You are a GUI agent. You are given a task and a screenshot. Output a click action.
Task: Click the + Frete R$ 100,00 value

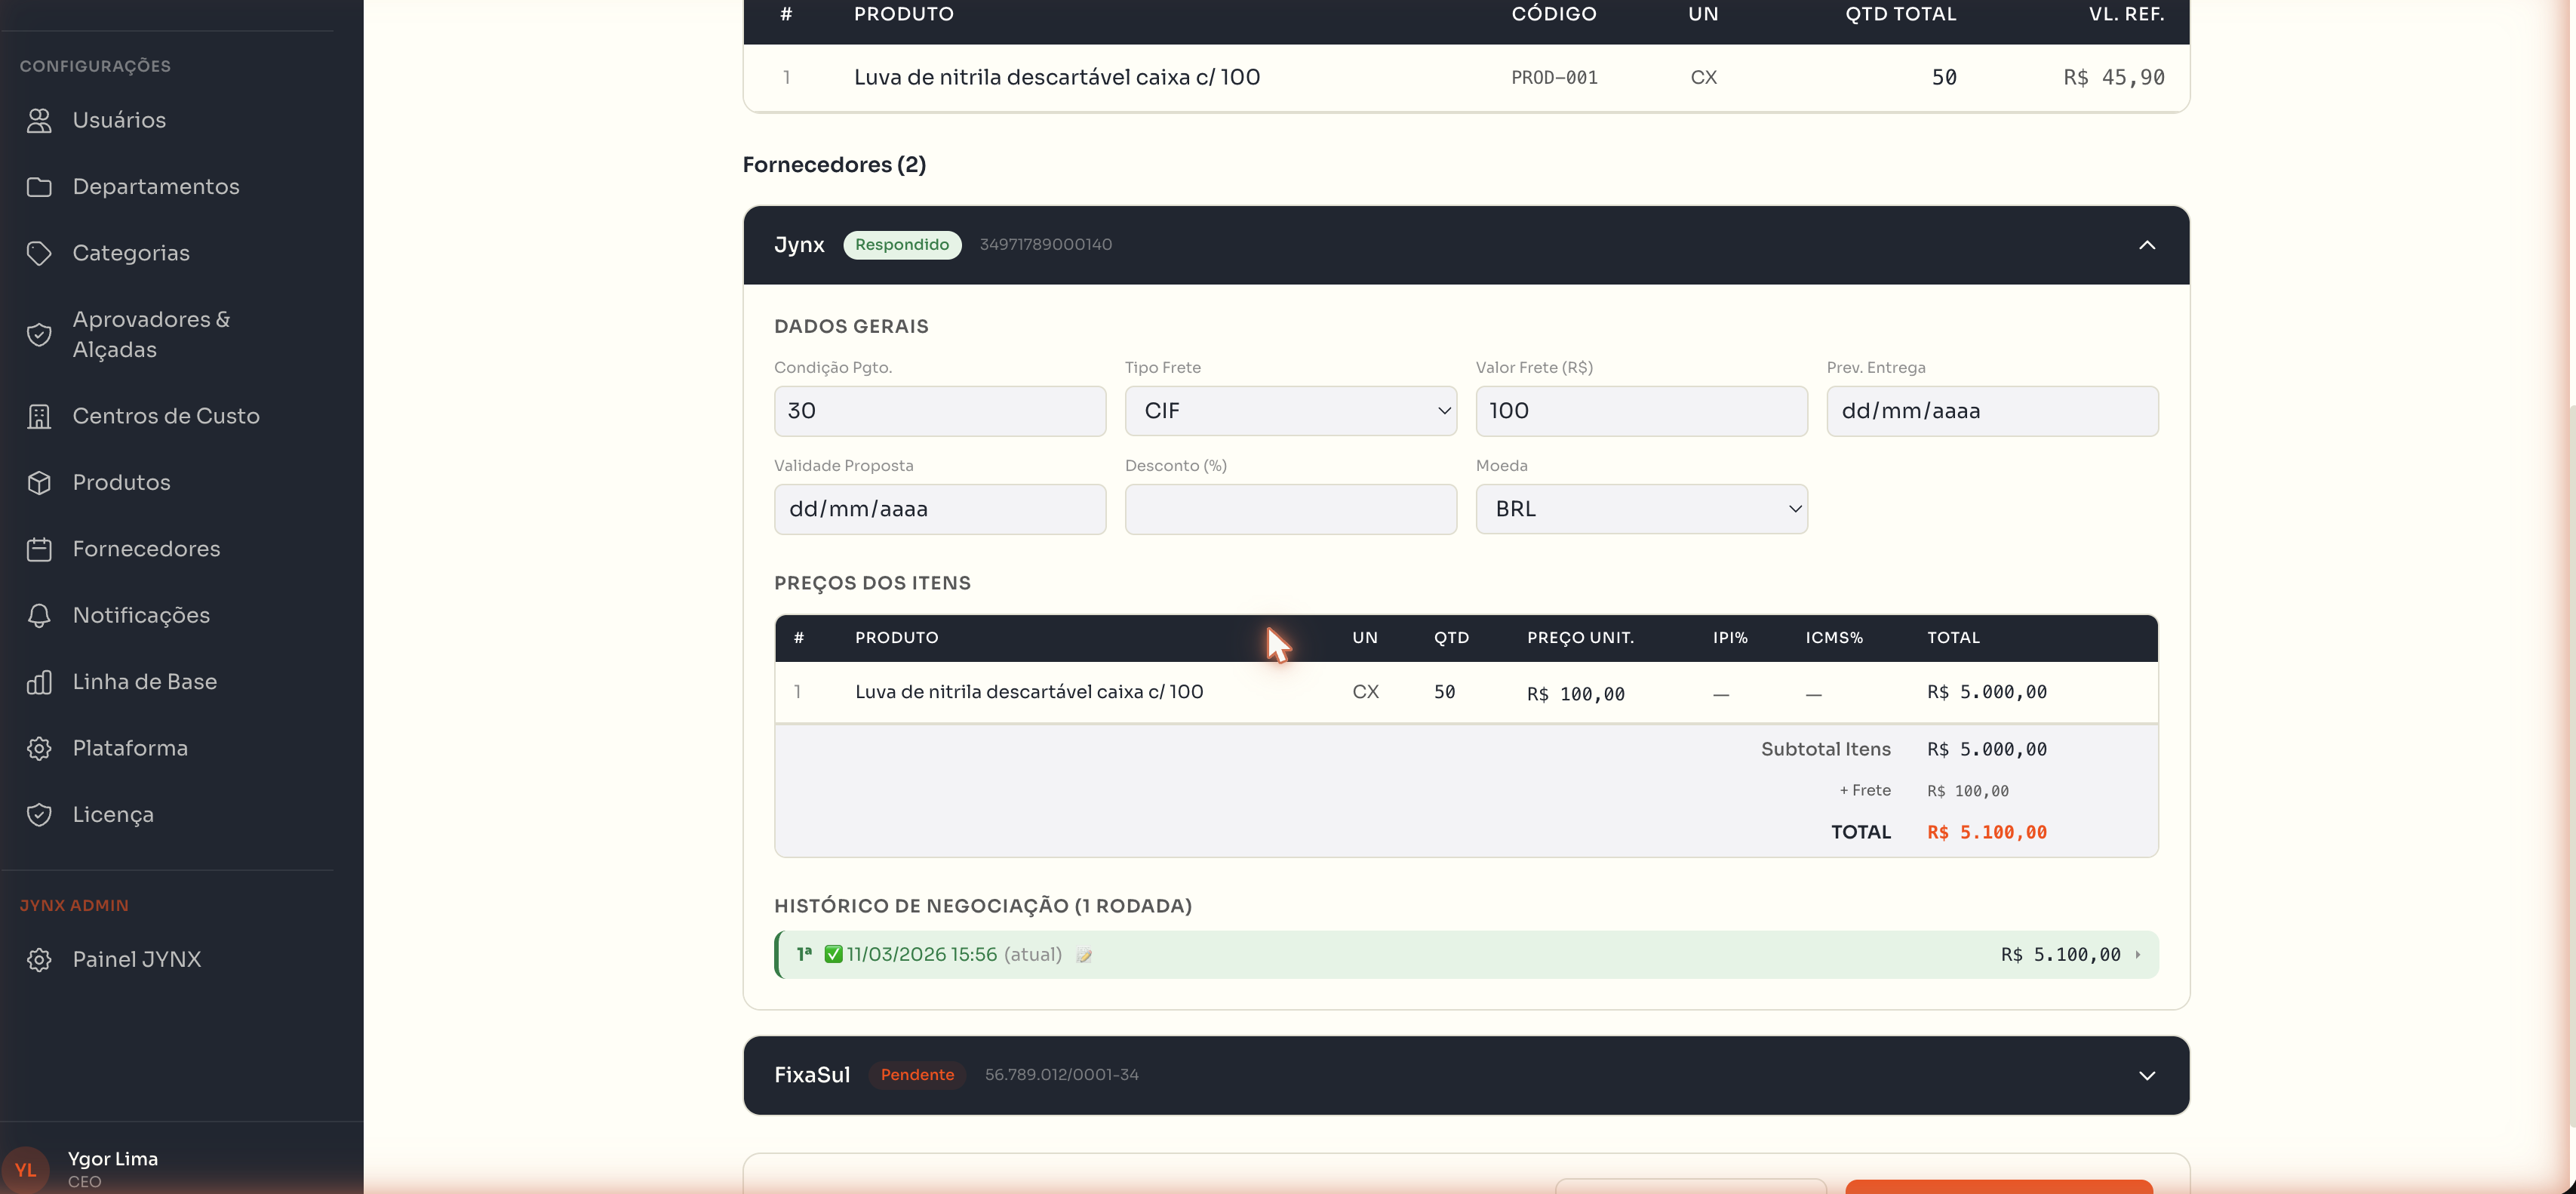(x=1968, y=791)
